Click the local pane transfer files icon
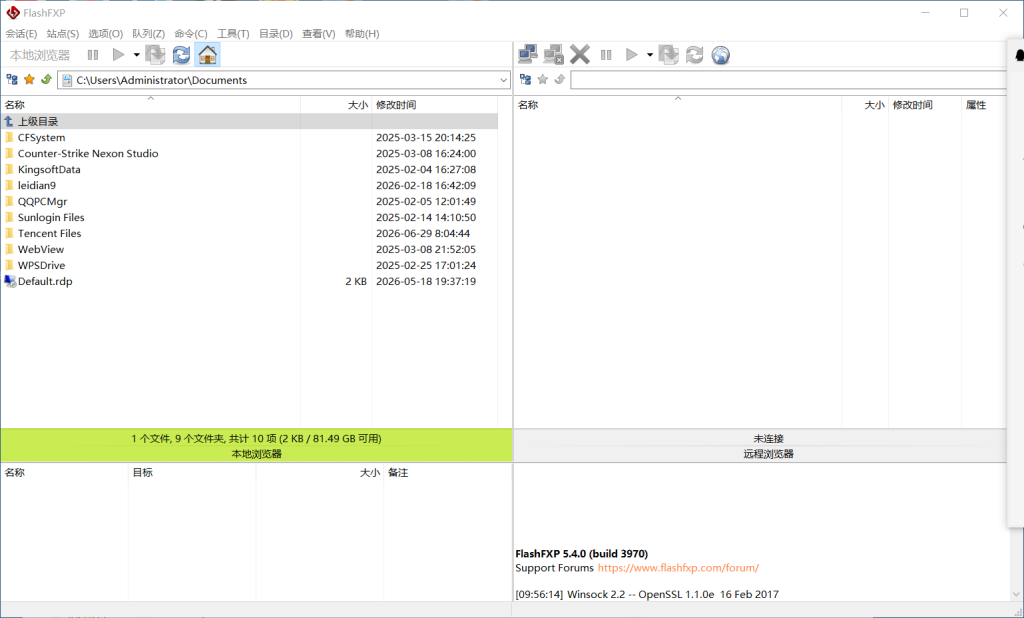Image resolution: width=1024 pixels, height=618 pixels. (155, 55)
